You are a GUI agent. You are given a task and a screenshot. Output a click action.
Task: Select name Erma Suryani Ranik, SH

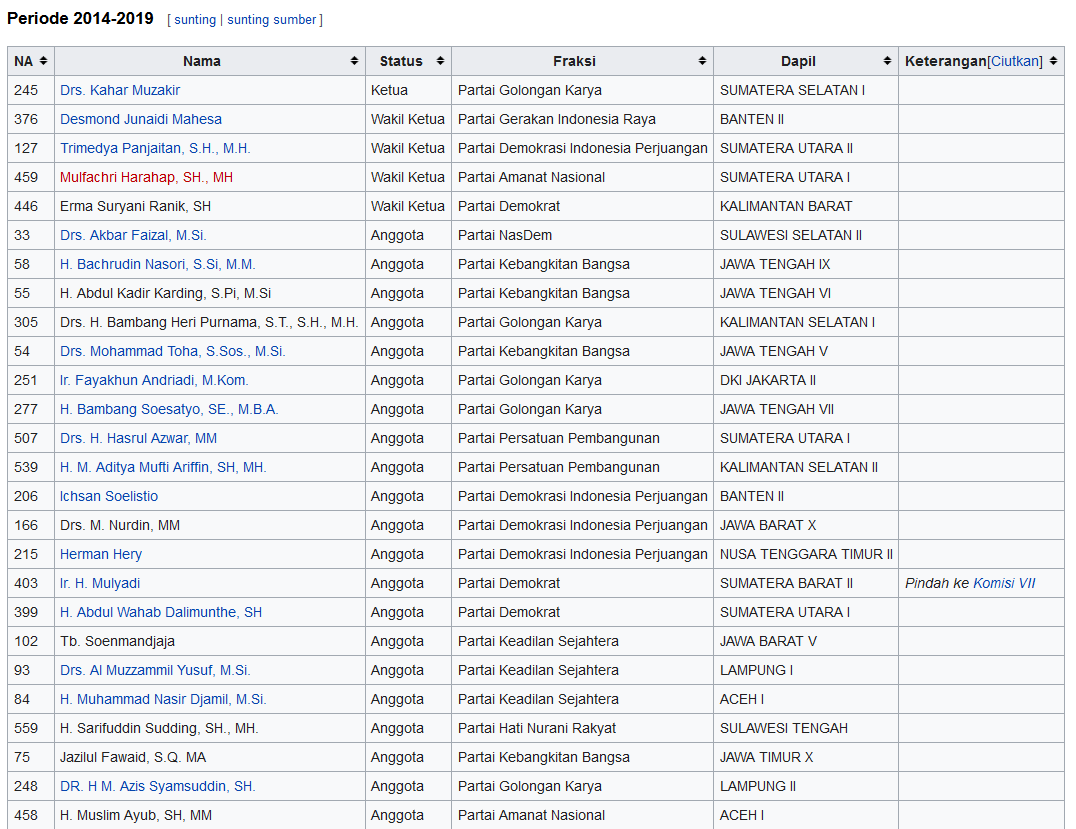(135, 207)
